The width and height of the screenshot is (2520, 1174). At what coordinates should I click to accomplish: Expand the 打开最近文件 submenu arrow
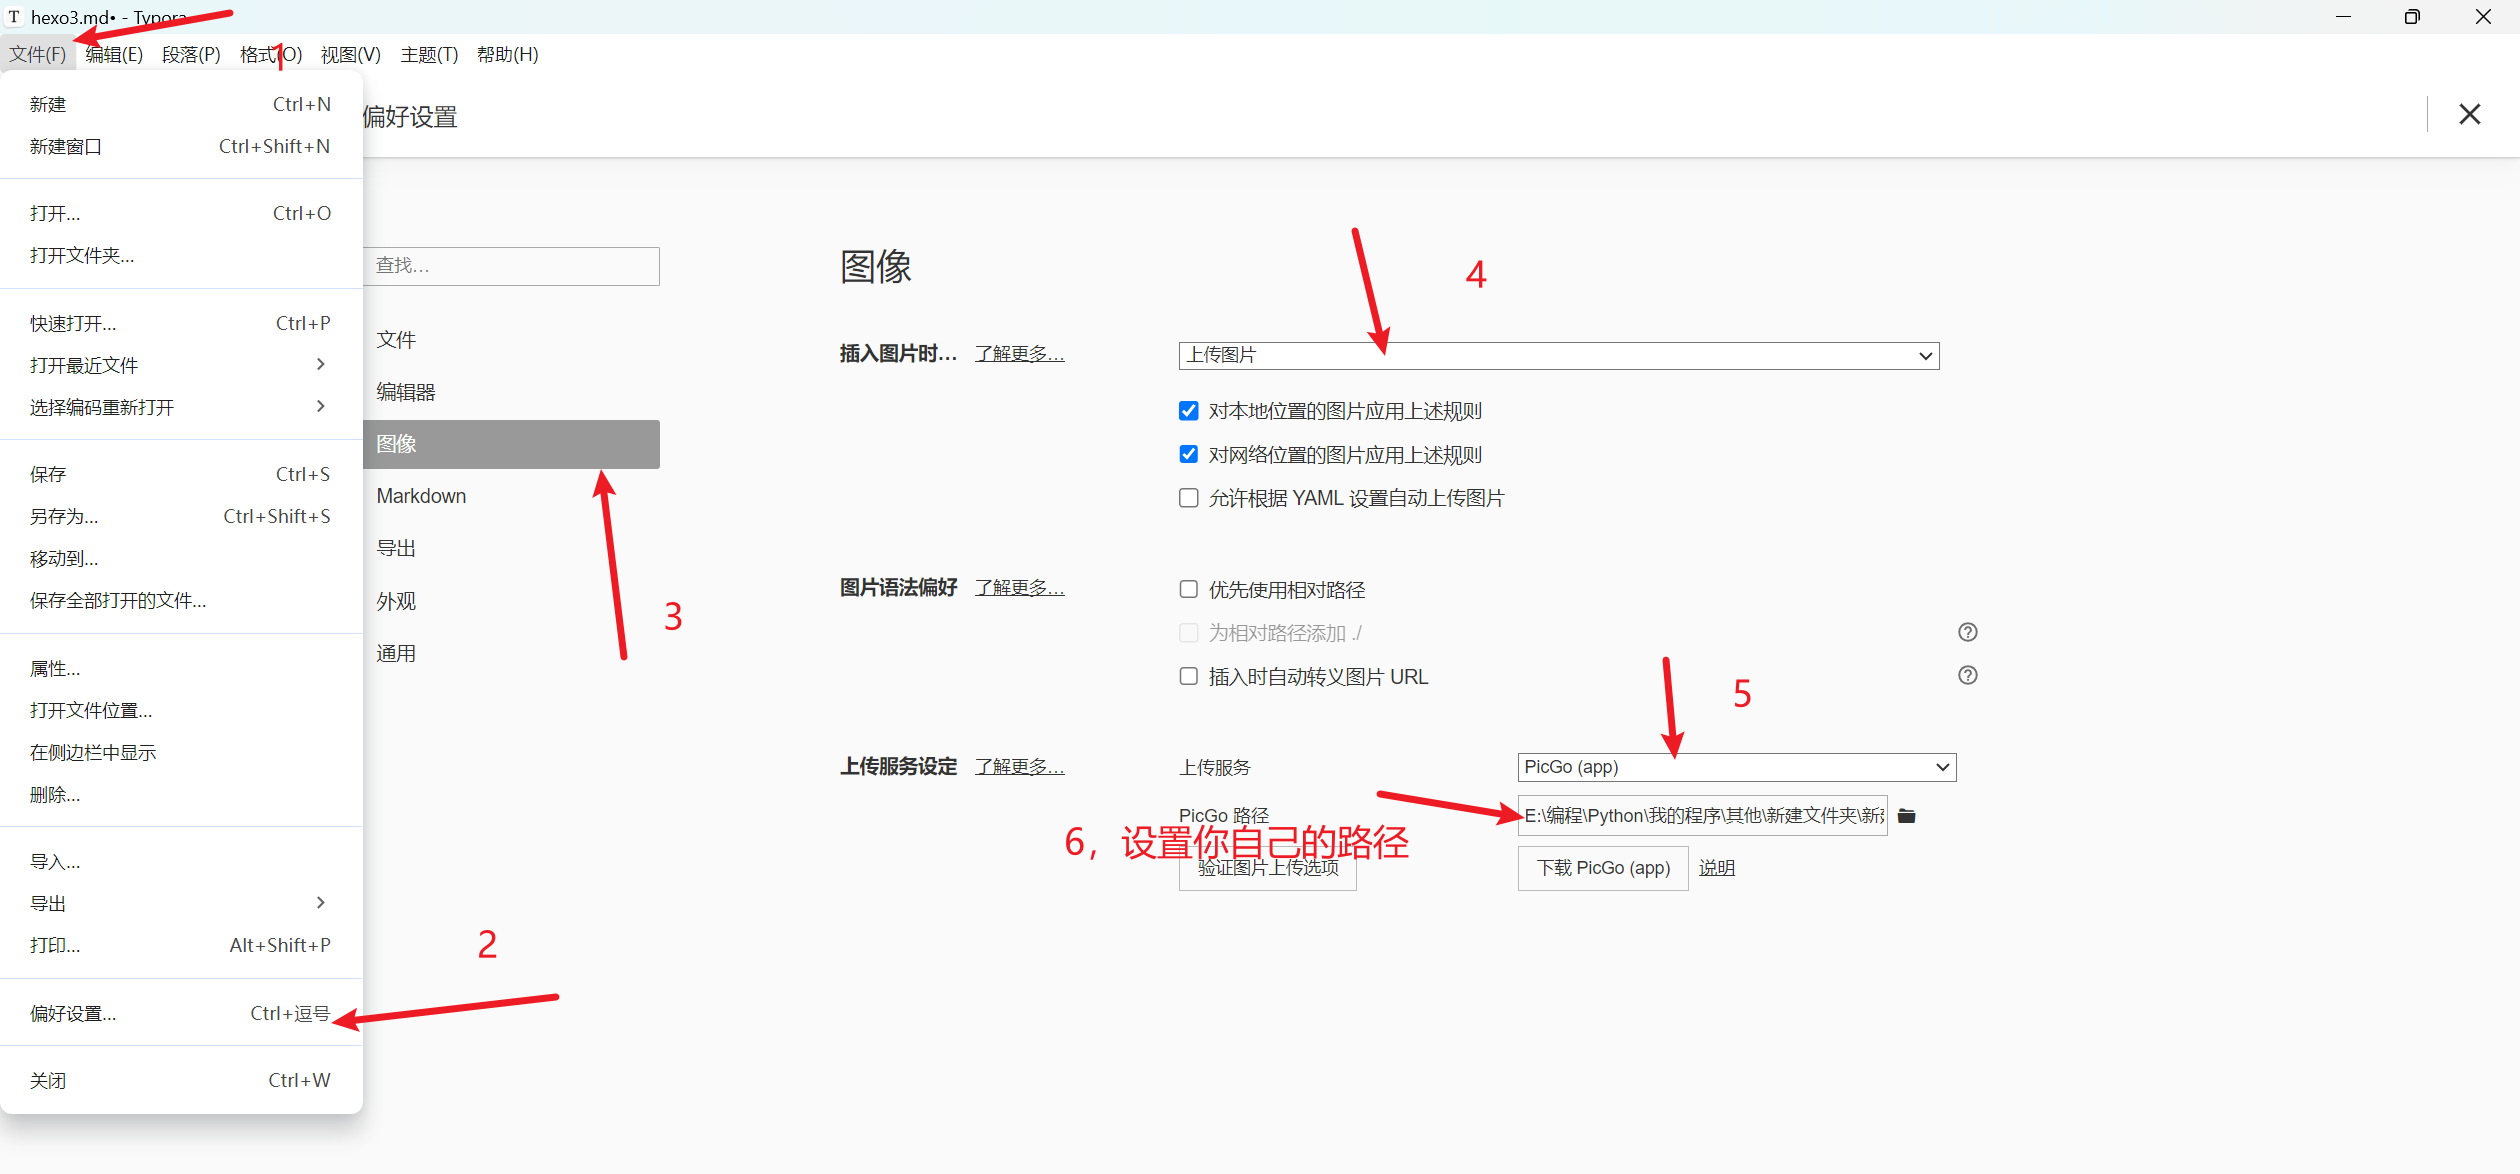click(x=320, y=364)
